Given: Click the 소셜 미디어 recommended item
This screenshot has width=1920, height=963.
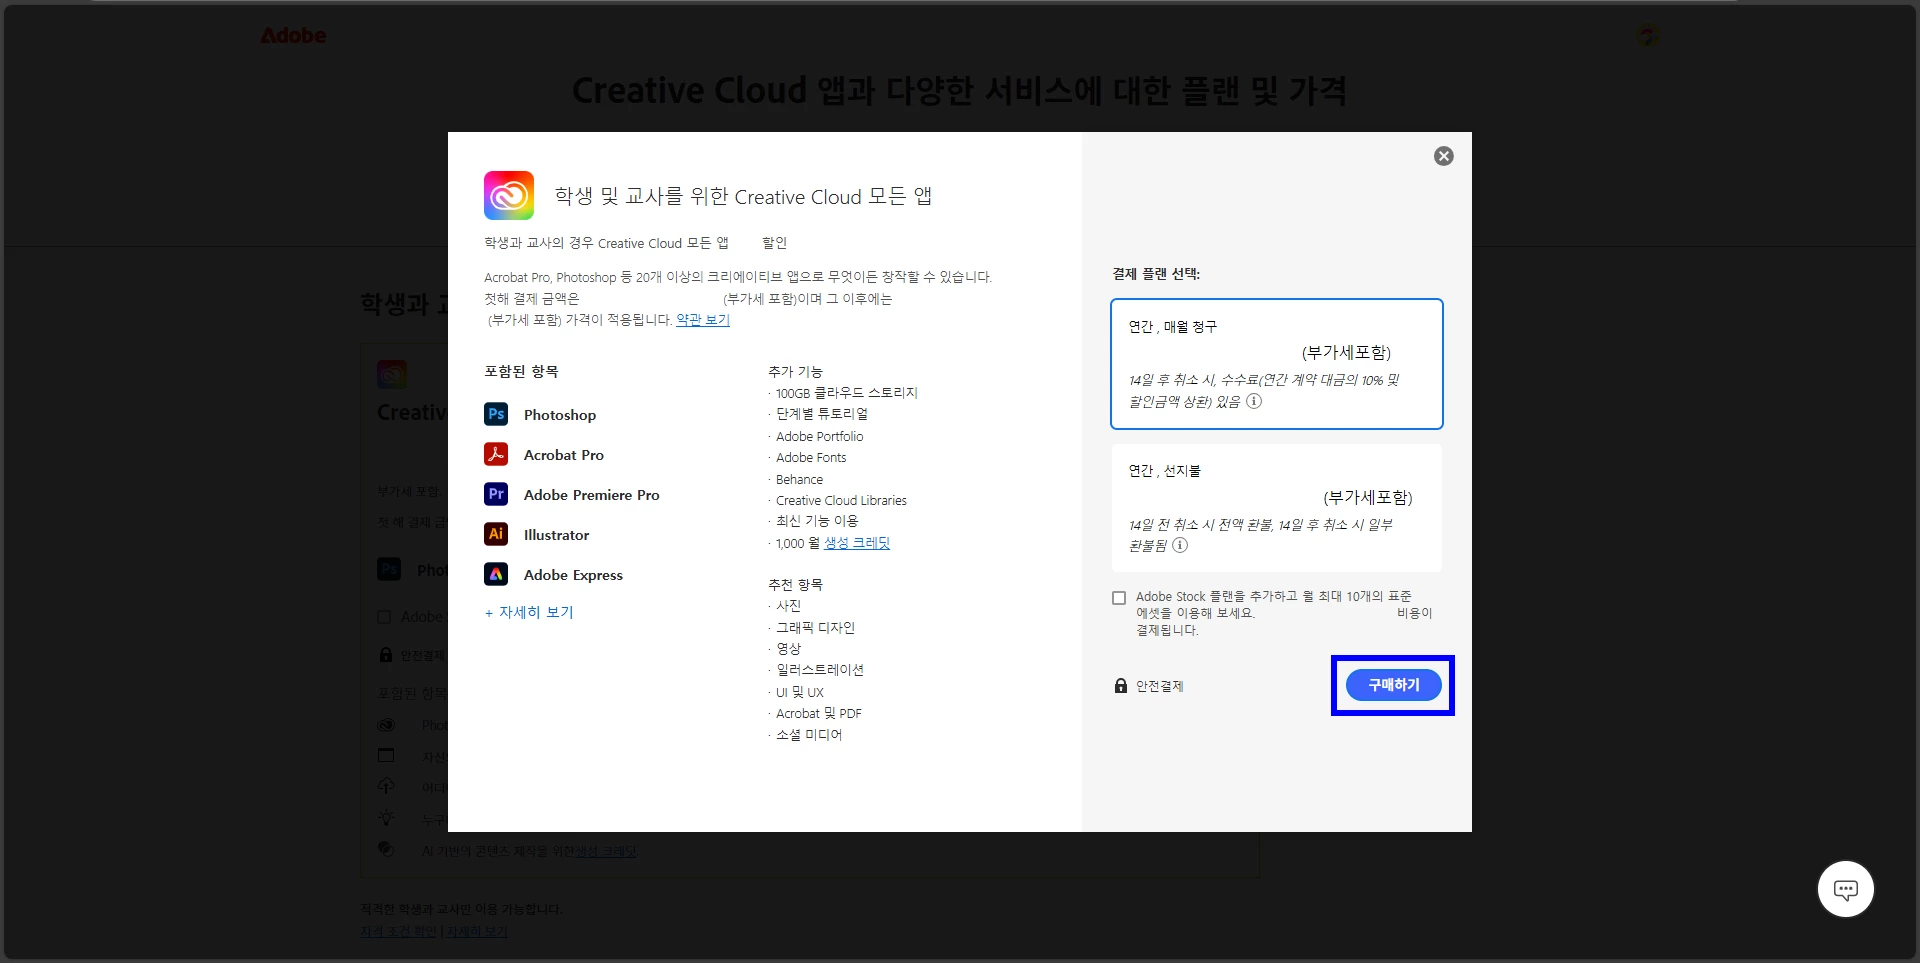Looking at the screenshot, I should pos(809,735).
